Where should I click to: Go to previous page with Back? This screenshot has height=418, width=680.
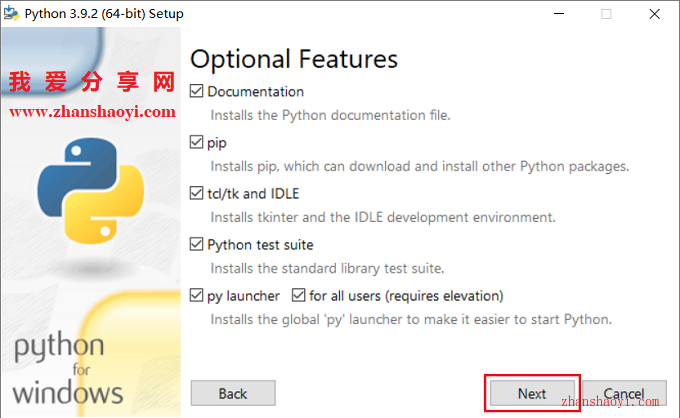coord(233,393)
